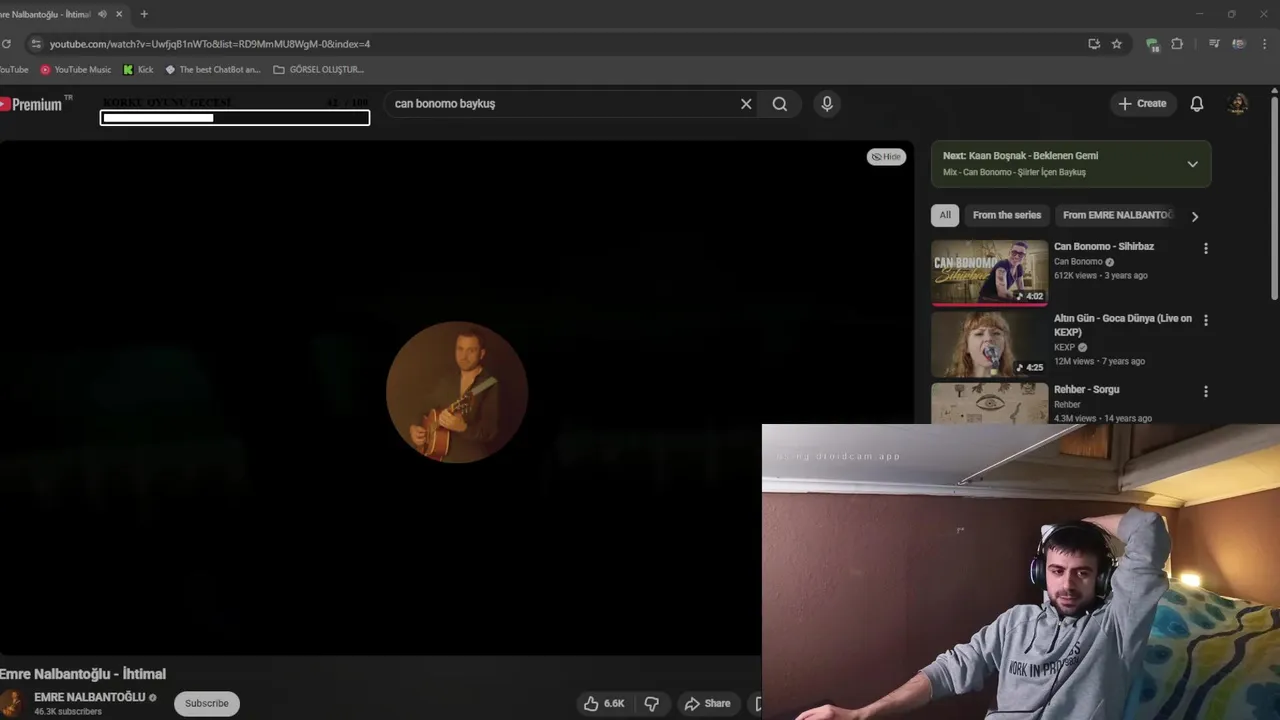Open the Can Bonomo - Sihirbaz thumbnail
The width and height of the screenshot is (1280, 720).
point(990,272)
